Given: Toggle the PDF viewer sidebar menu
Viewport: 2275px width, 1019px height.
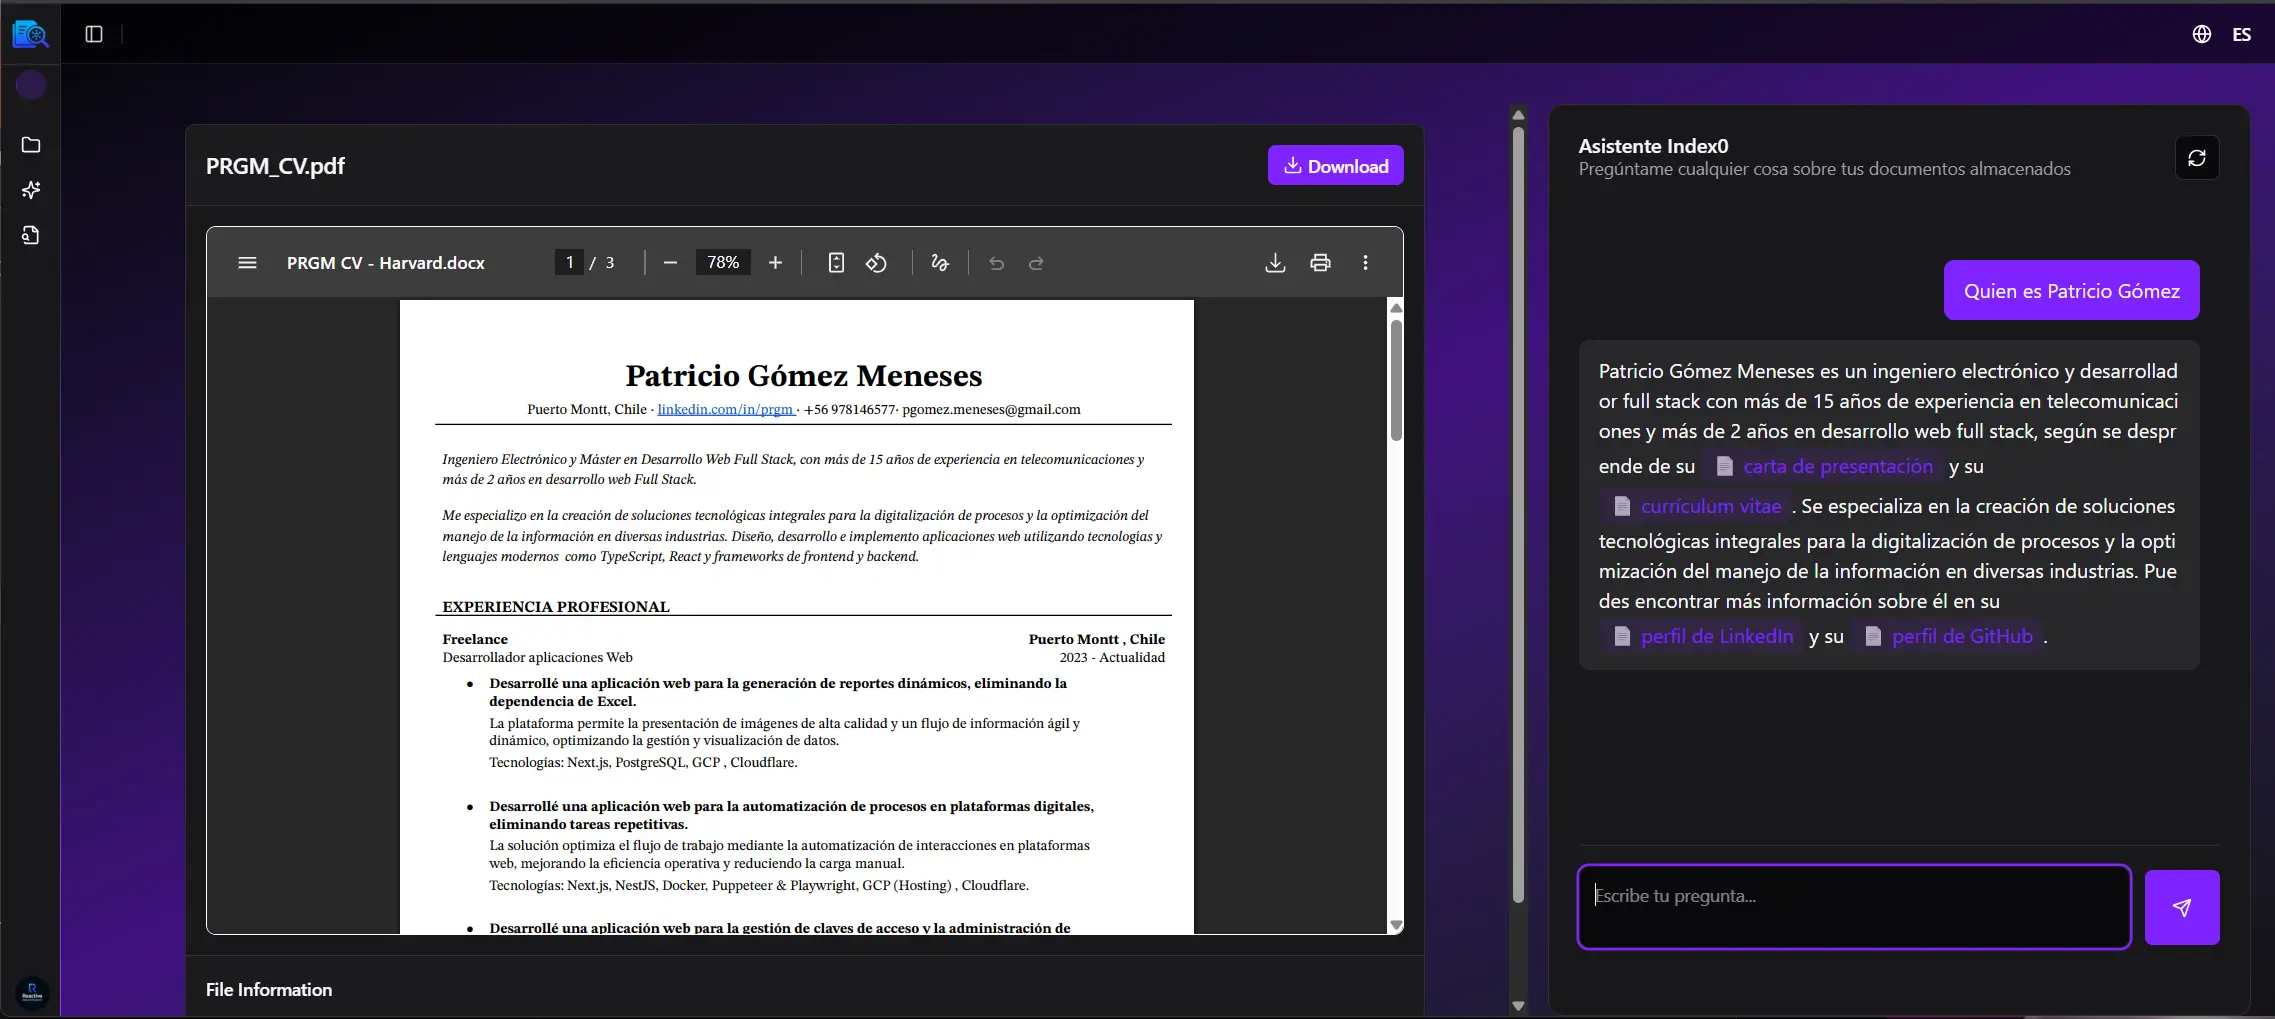Looking at the screenshot, I should click(x=247, y=263).
